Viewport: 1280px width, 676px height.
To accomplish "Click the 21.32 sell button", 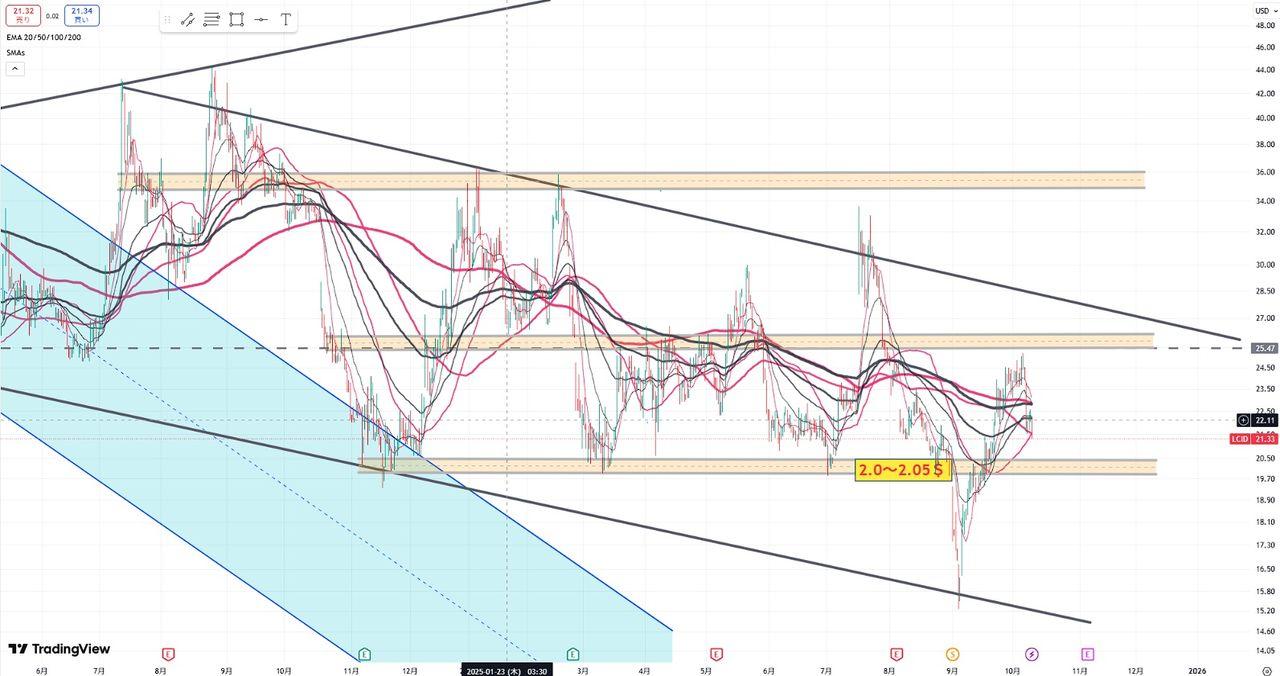I will click(x=24, y=14).
